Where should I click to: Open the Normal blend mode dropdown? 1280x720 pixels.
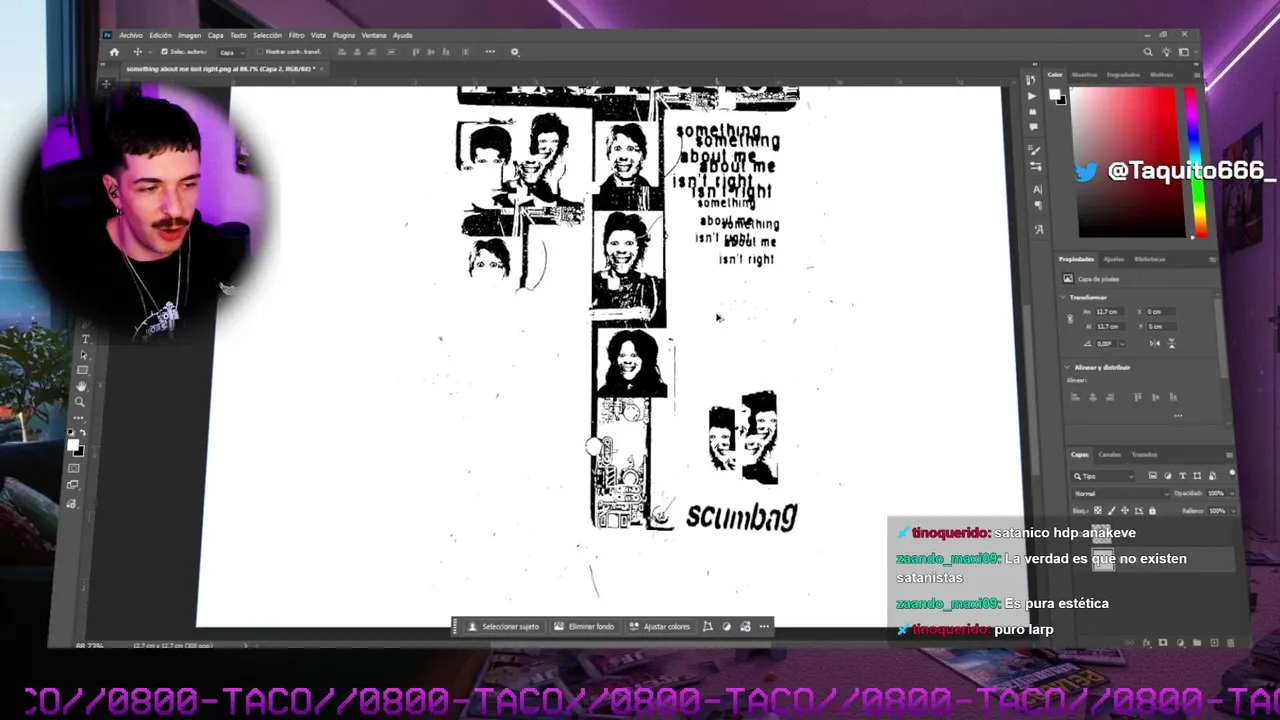[1121, 494]
